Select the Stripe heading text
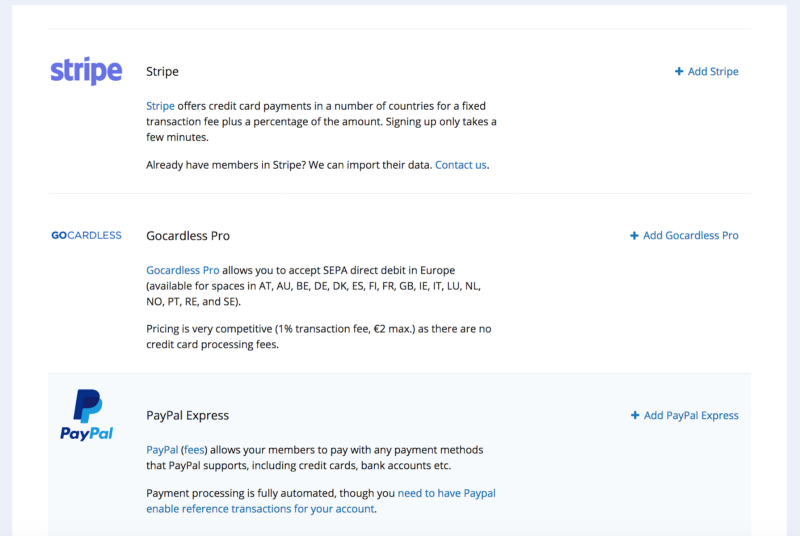800x536 pixels. 162,71
